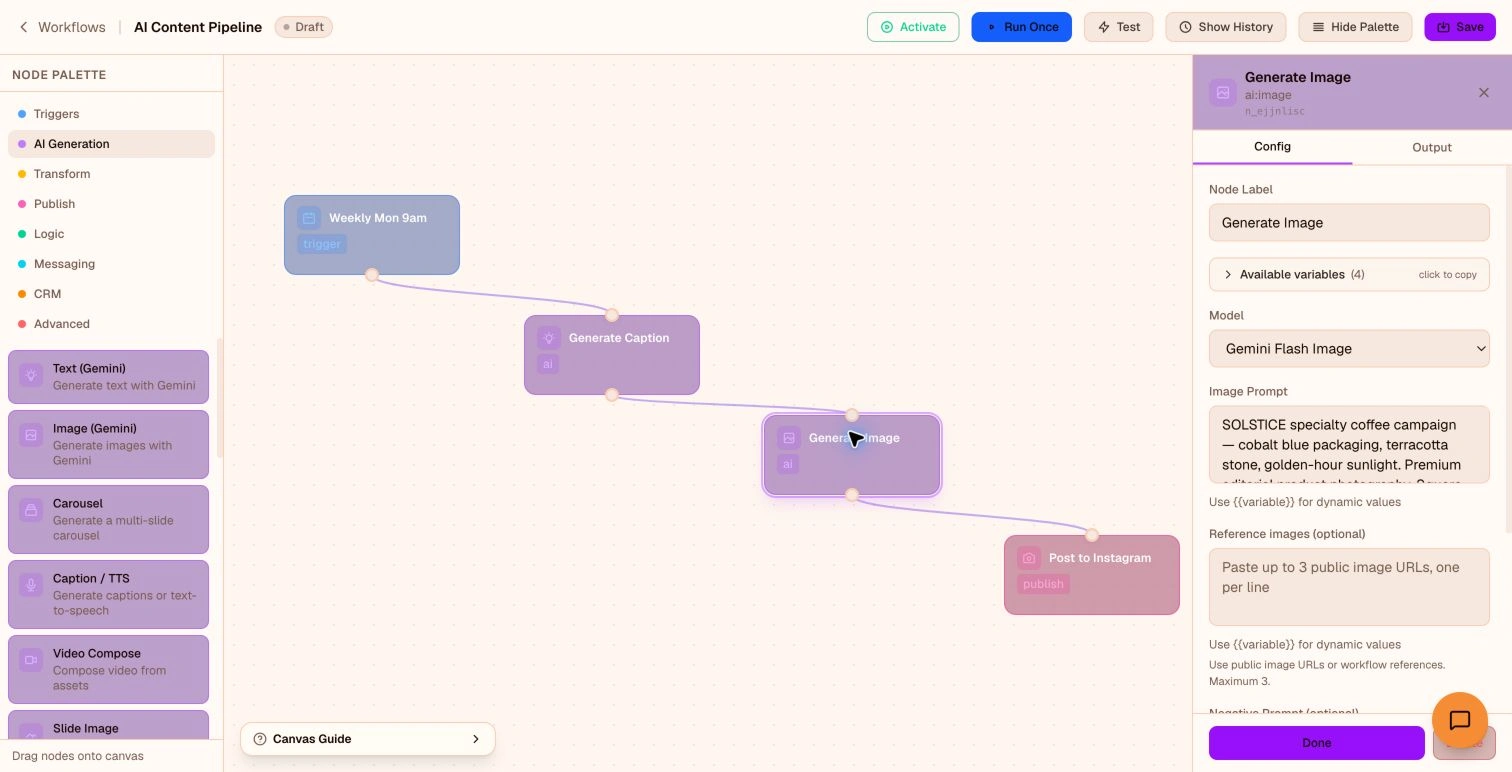Image resolution: width=1512 pixels, height=772 pixels.
Task: Click the Caption / TTS microphone icon
Action: click(31, 586)
